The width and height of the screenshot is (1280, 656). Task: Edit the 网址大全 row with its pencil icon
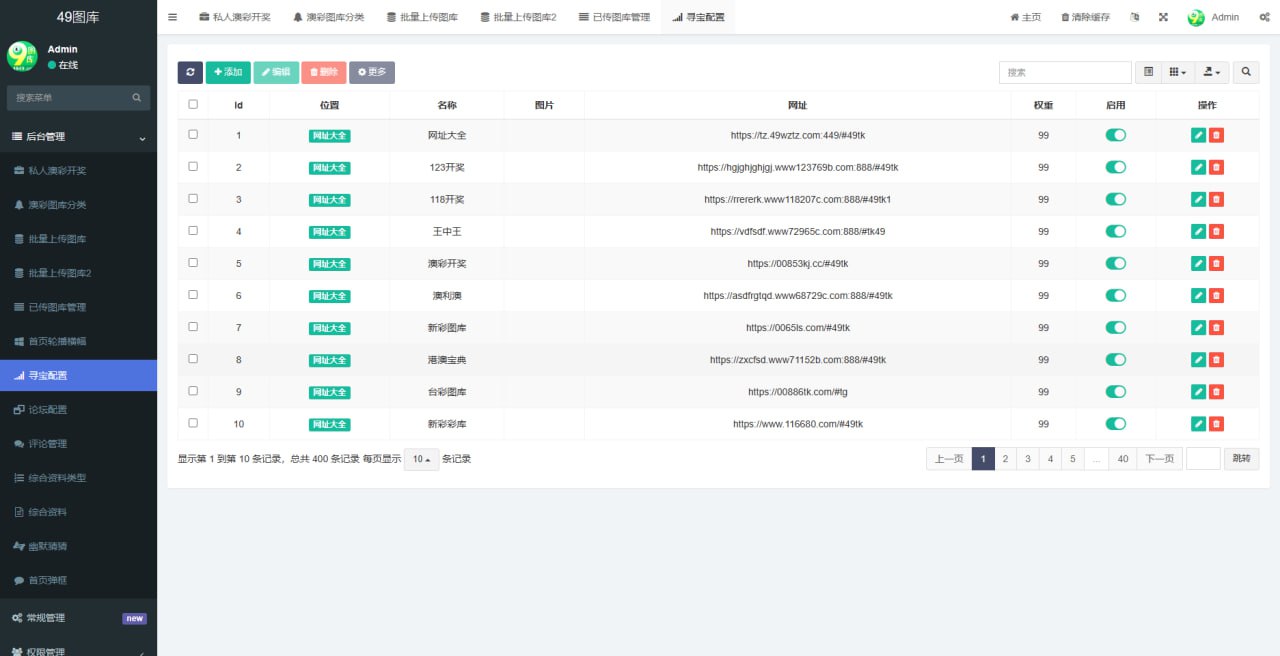point(1198,135)
